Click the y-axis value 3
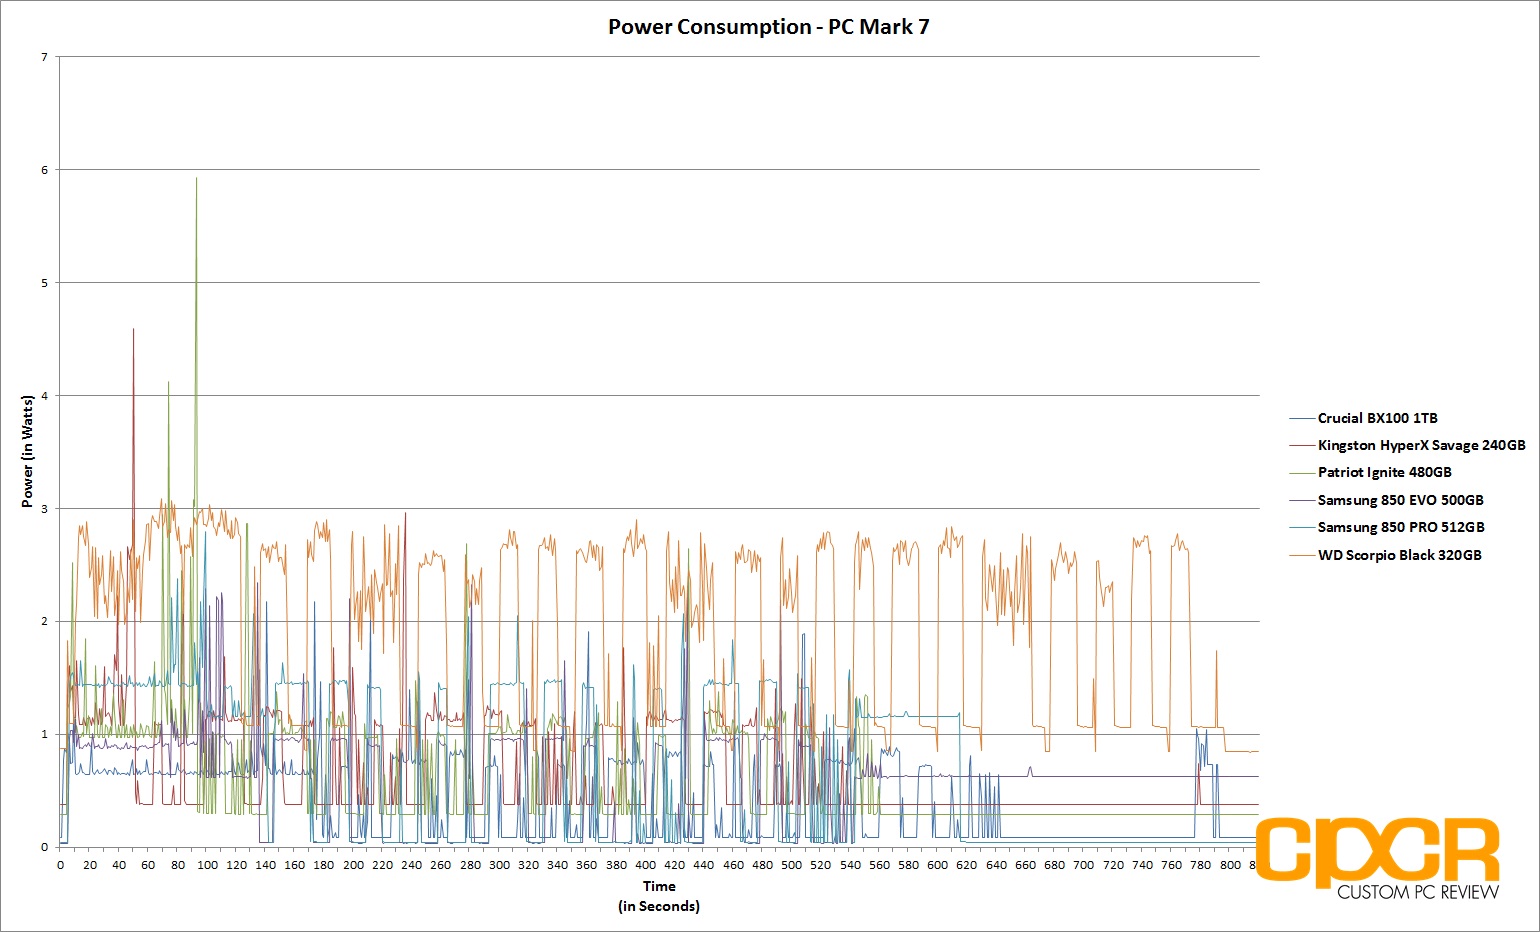 point(44,509)
